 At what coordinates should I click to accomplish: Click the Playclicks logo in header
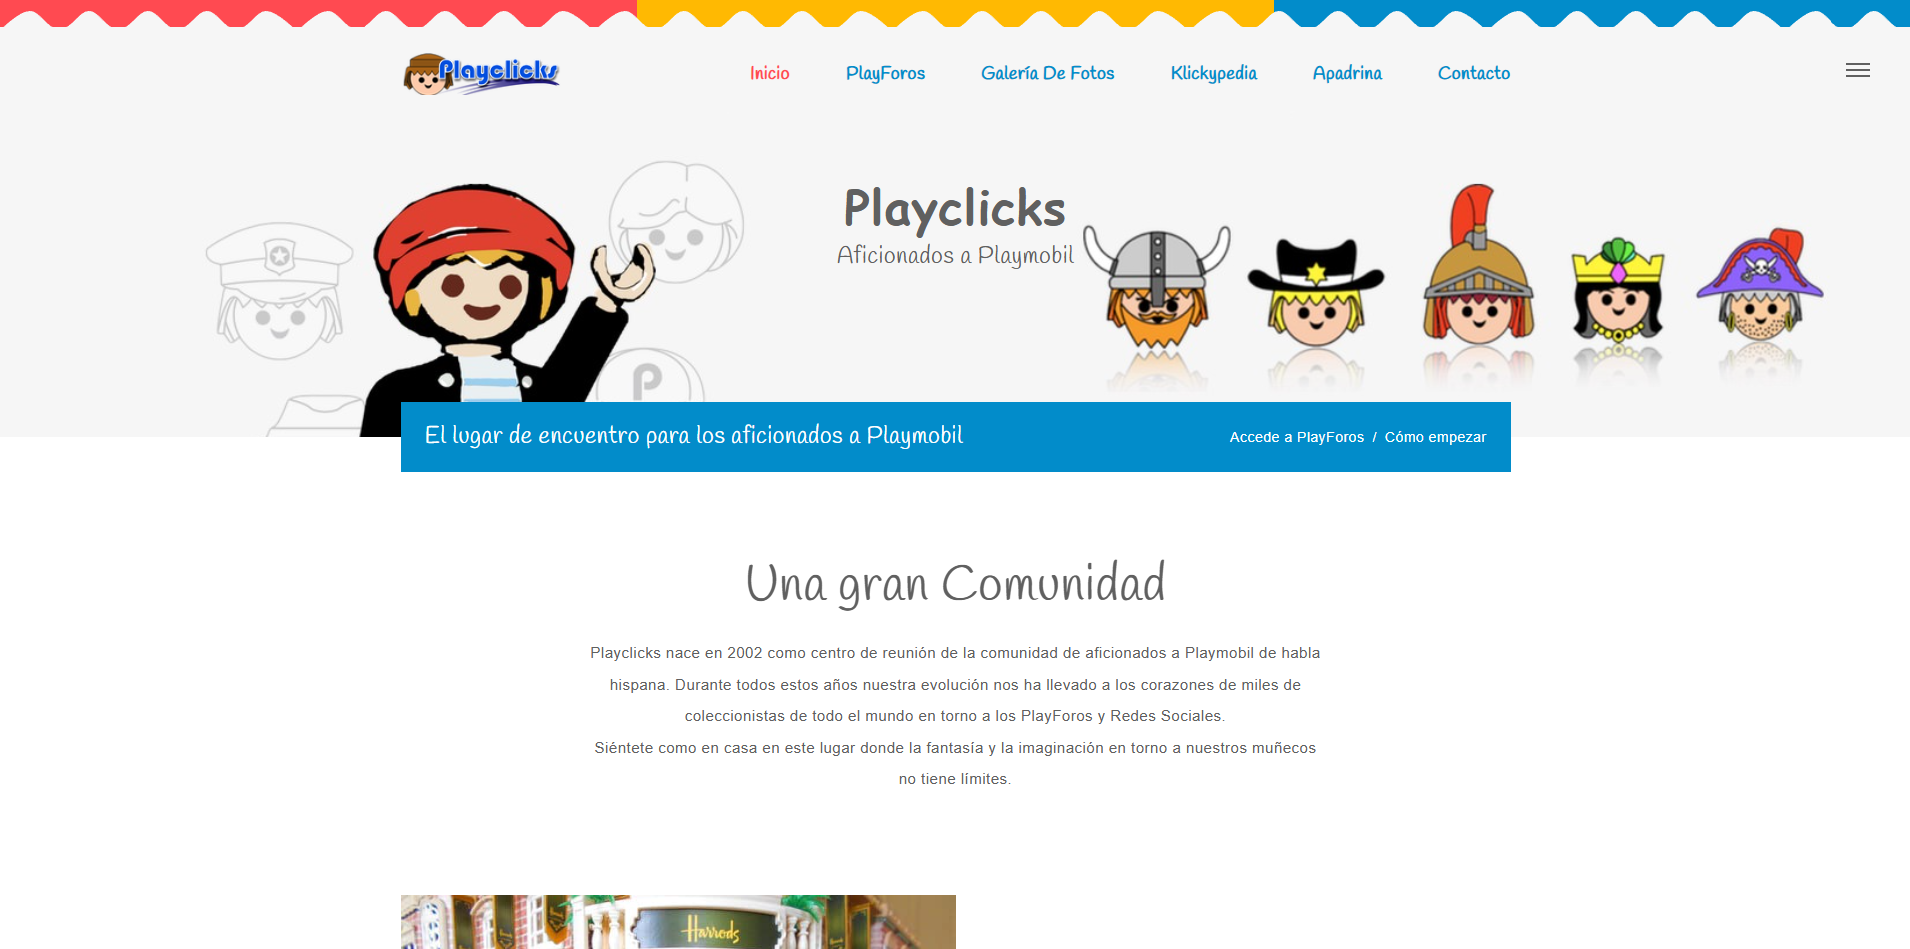481,73
